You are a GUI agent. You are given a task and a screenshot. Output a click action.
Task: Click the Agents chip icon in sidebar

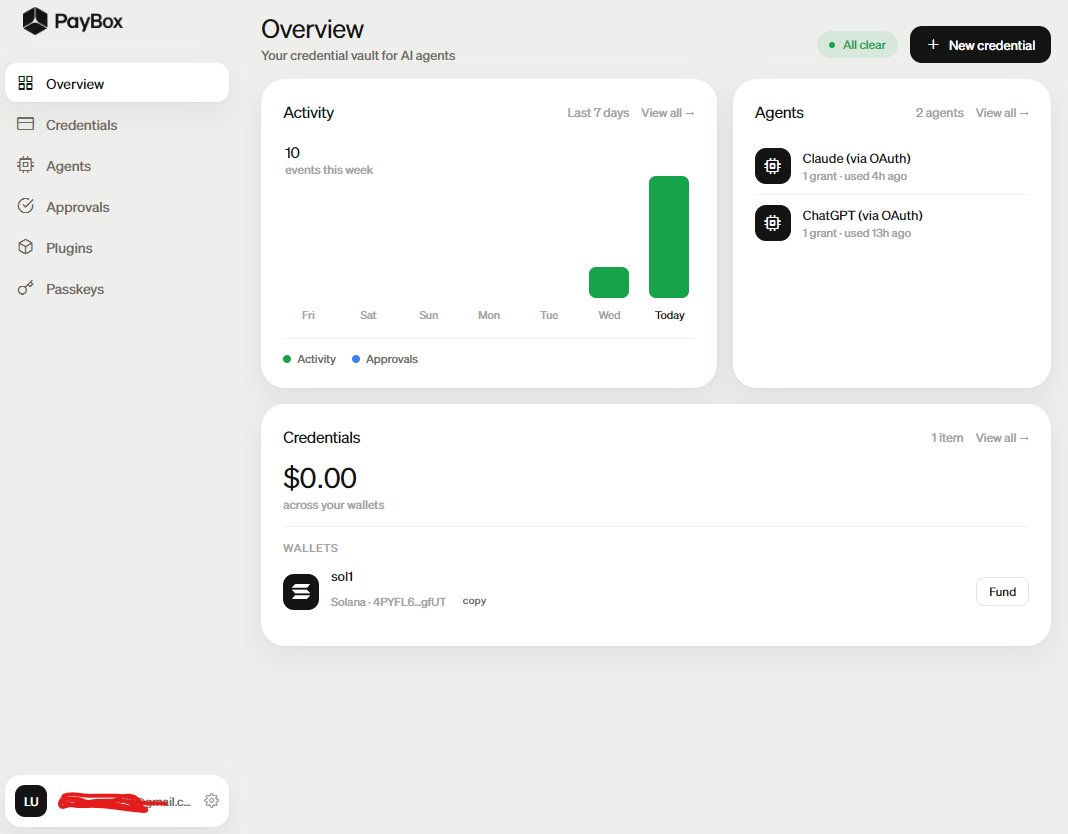coord(26,165)
